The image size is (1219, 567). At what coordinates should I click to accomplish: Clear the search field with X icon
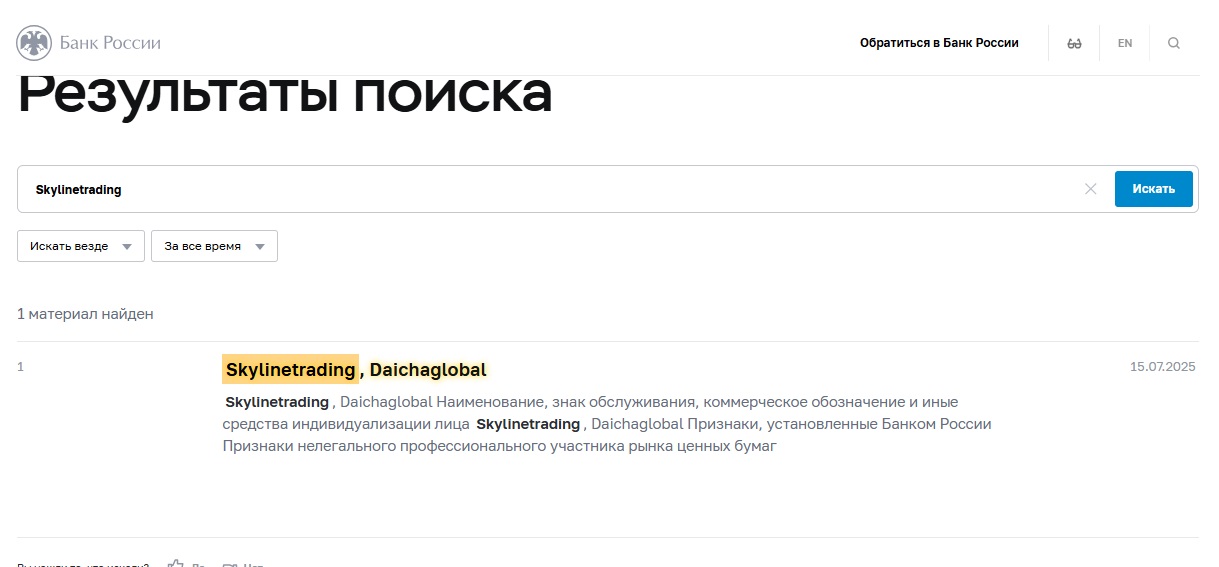pos(1090,189)
